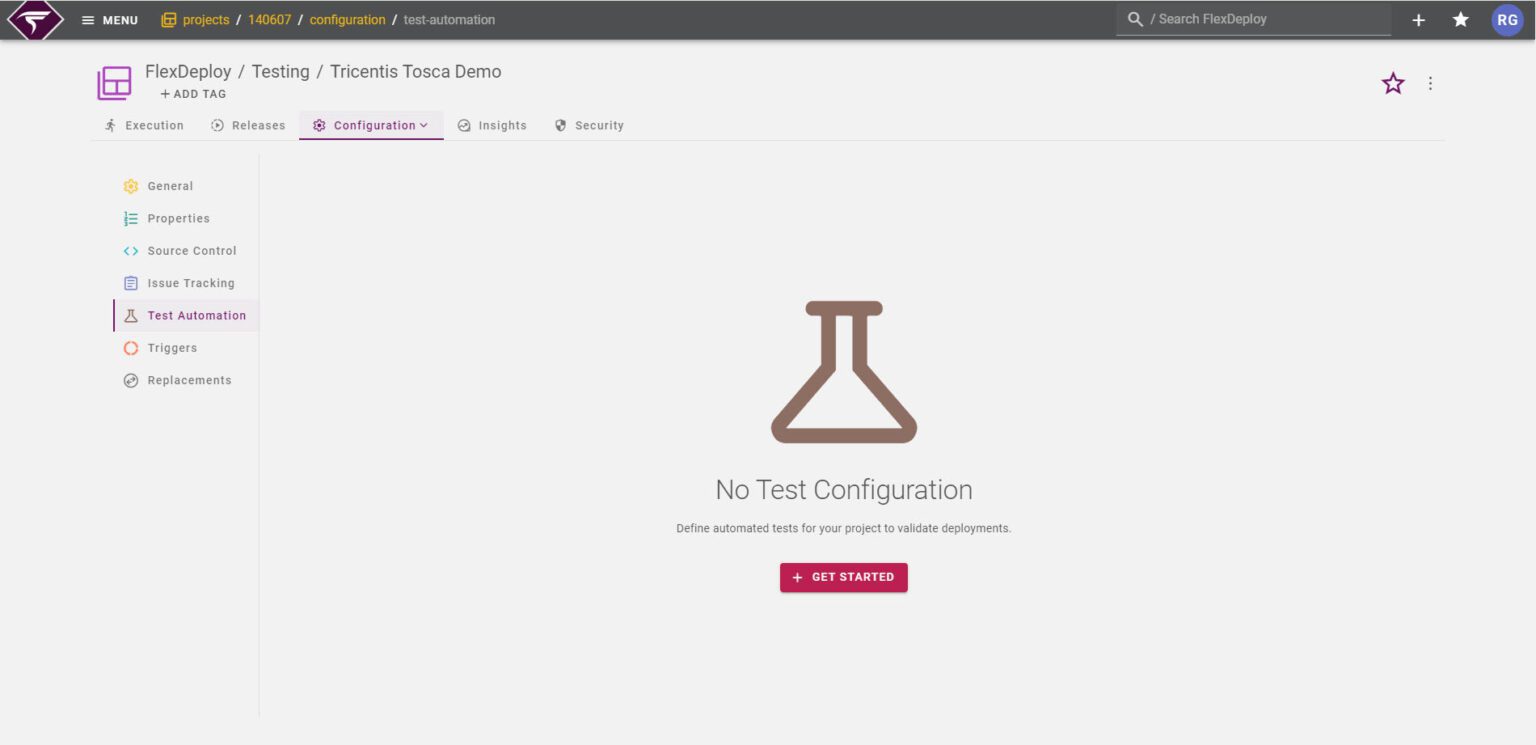Image resolution: width=1536 pixels, height=745 pixels.
Task: Click the search magnifier icon
Action: [1134, 18]
